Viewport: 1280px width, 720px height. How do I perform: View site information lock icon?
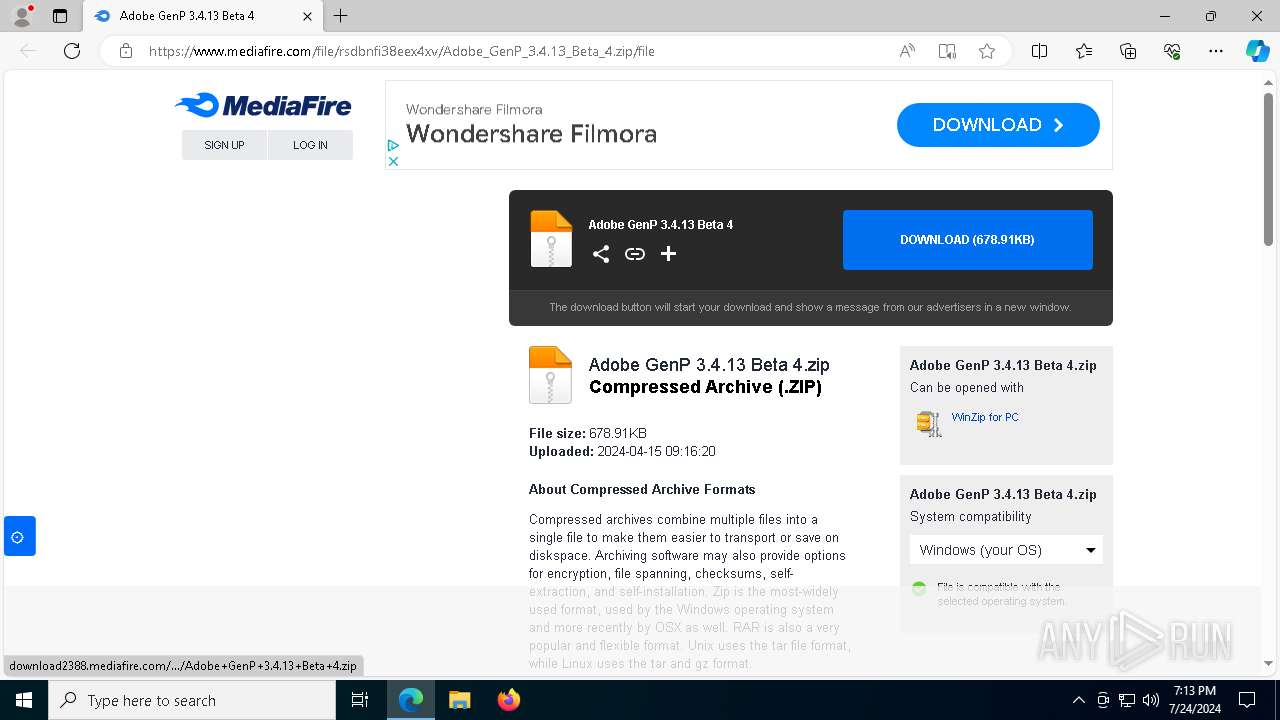click(126, 51)
